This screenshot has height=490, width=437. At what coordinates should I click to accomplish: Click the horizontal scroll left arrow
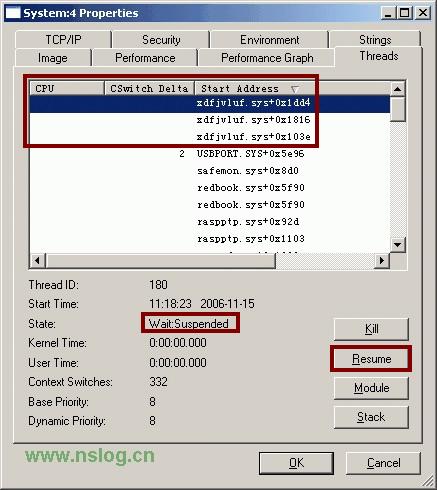coord(38,260)
